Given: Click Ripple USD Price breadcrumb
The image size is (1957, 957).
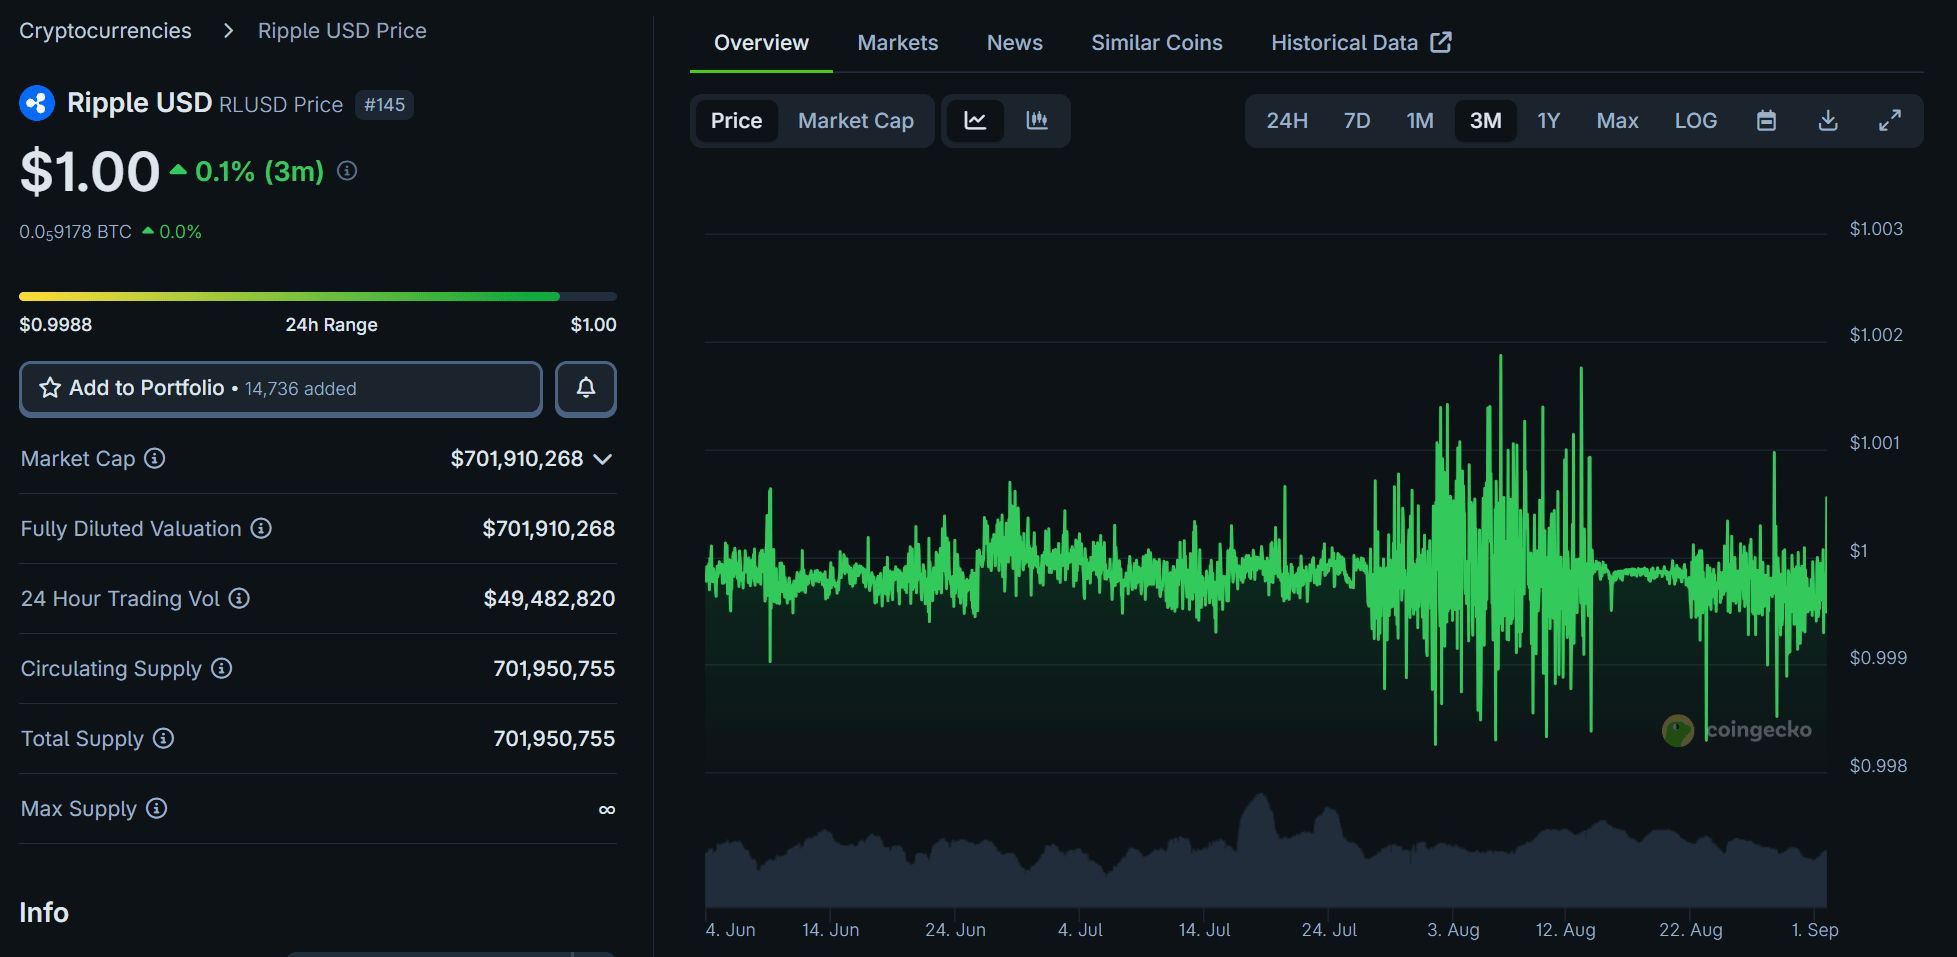Looking at the screenshot, I should 342,31.
